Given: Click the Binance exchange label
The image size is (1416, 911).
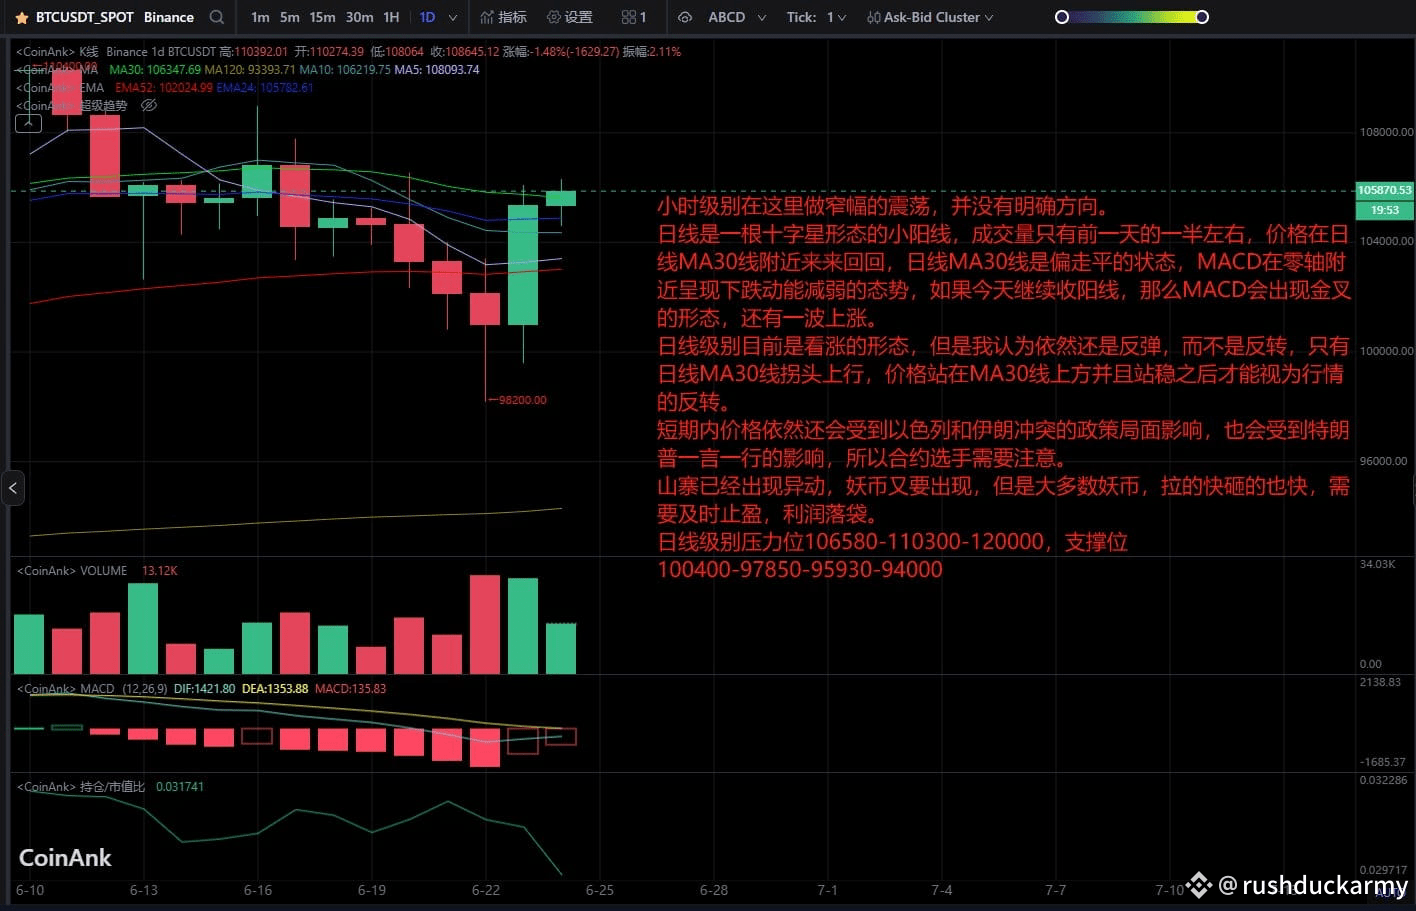Looking at the screenshot, I should 169,17.
